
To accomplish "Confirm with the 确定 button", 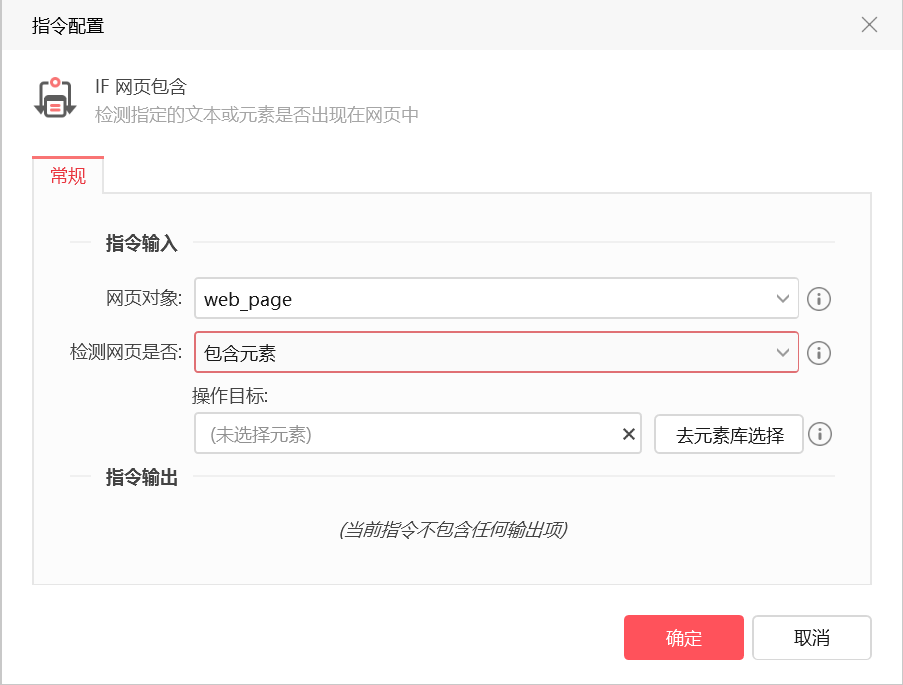I will tap(683, 638).
